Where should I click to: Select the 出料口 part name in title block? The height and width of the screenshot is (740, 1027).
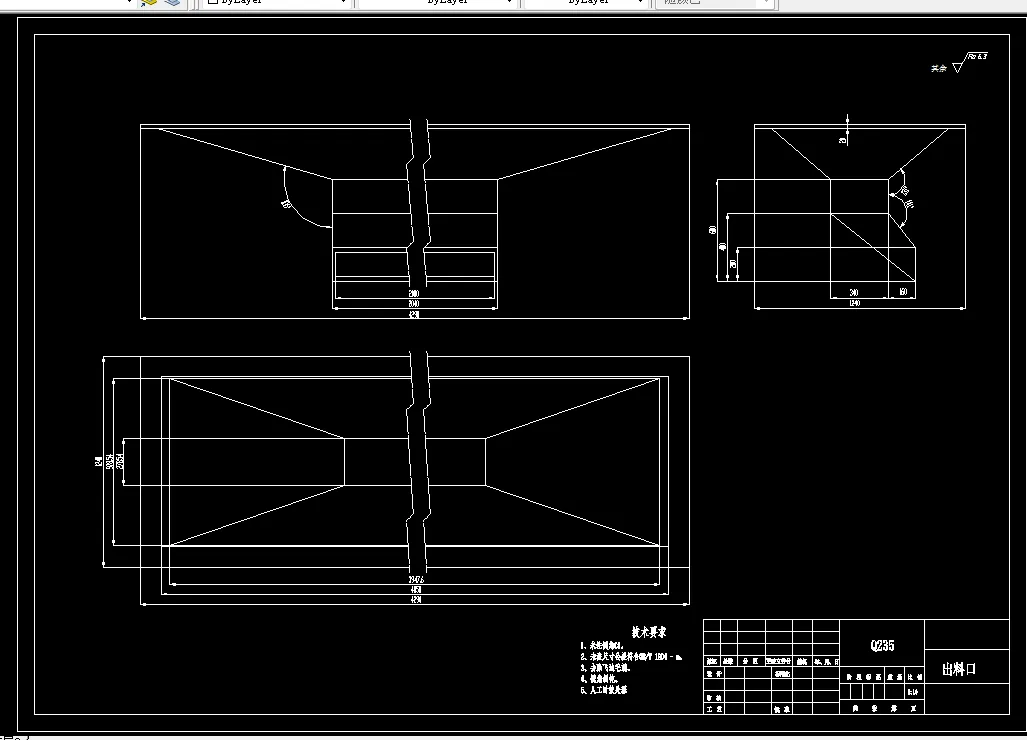(959, 669)
